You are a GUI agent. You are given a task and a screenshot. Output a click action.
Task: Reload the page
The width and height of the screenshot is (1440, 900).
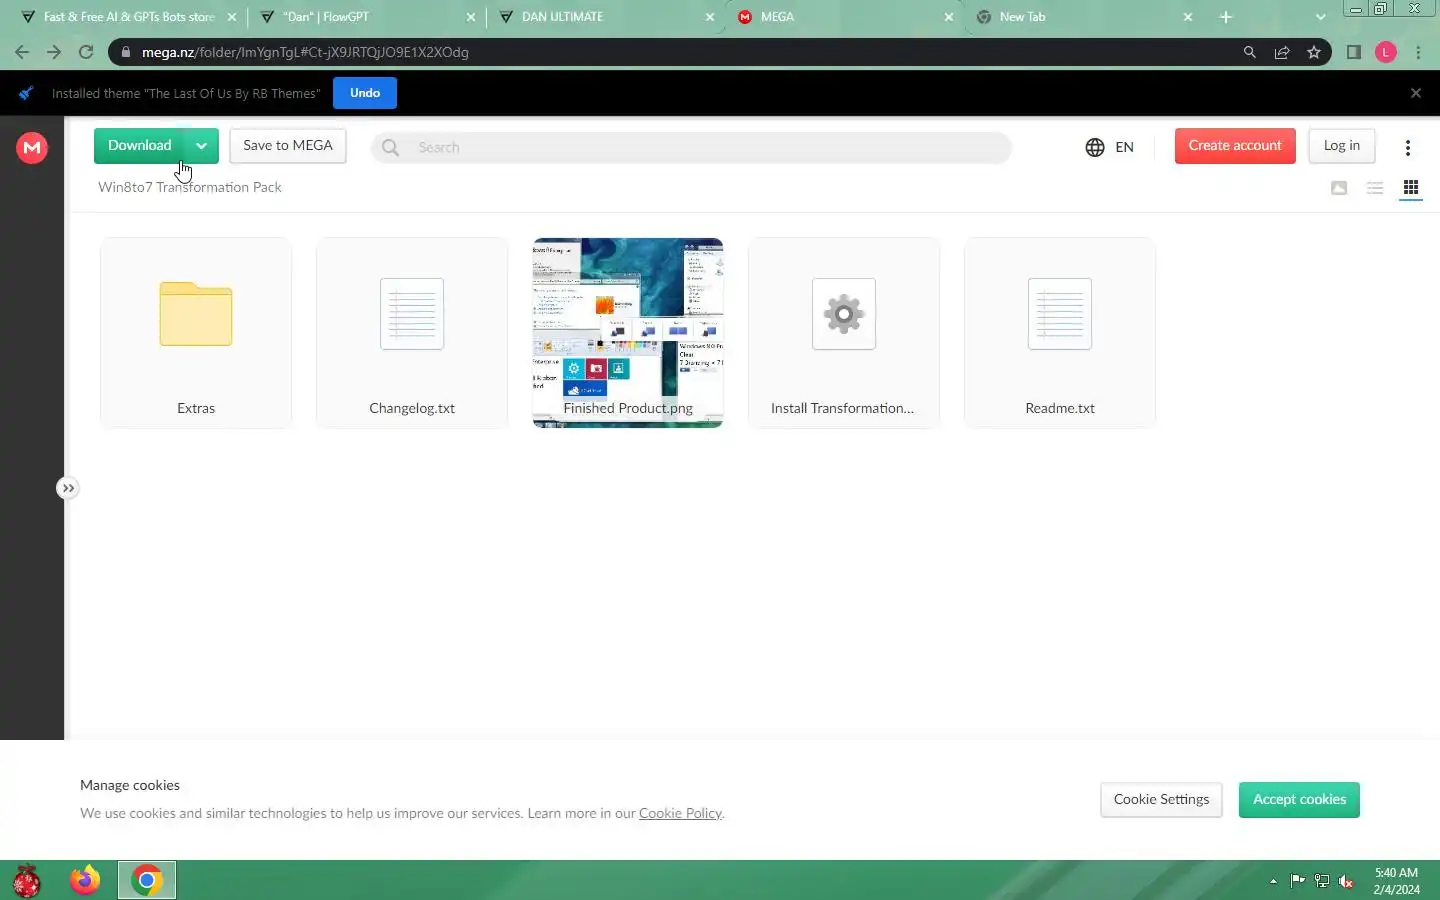click(x=86, y=52)
